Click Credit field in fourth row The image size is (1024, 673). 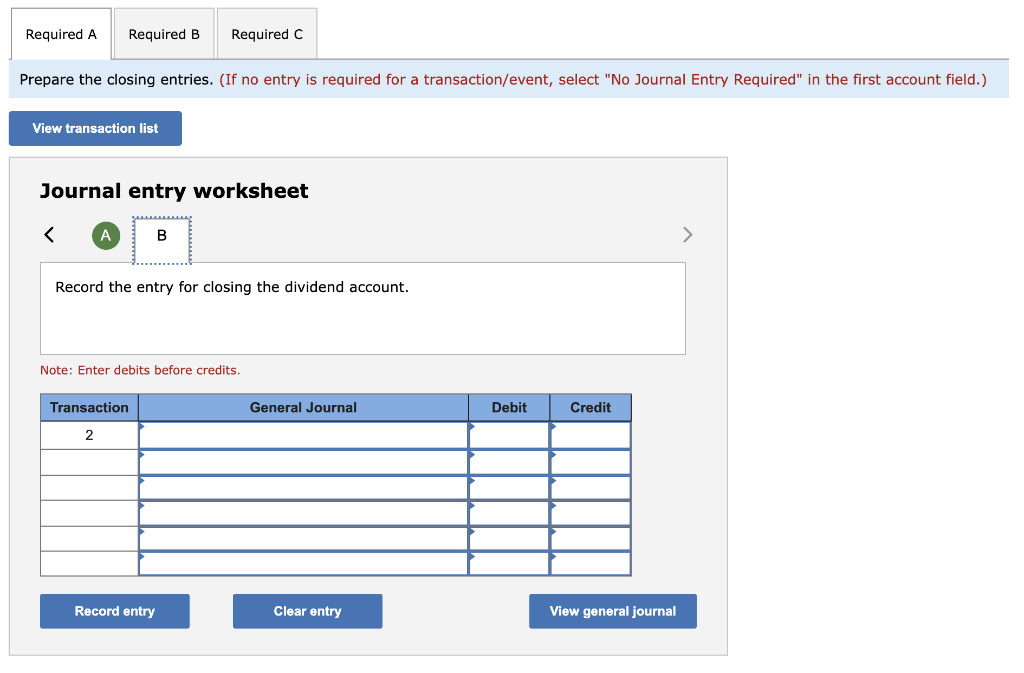pyautogui.click(x=590, y=513)
